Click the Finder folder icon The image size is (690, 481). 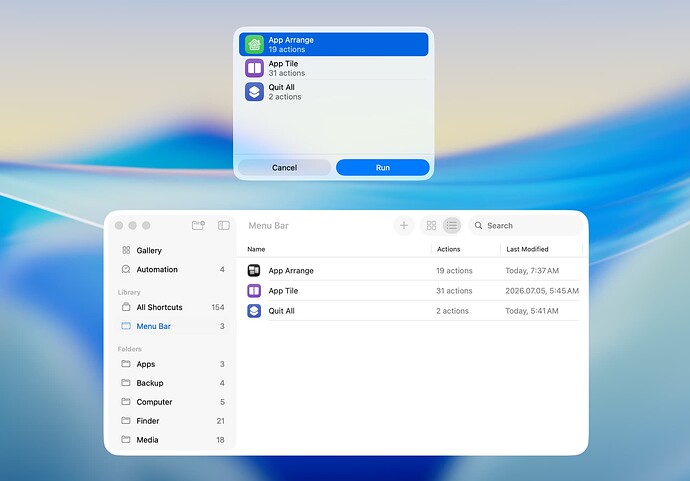click(x=126, y=420)
